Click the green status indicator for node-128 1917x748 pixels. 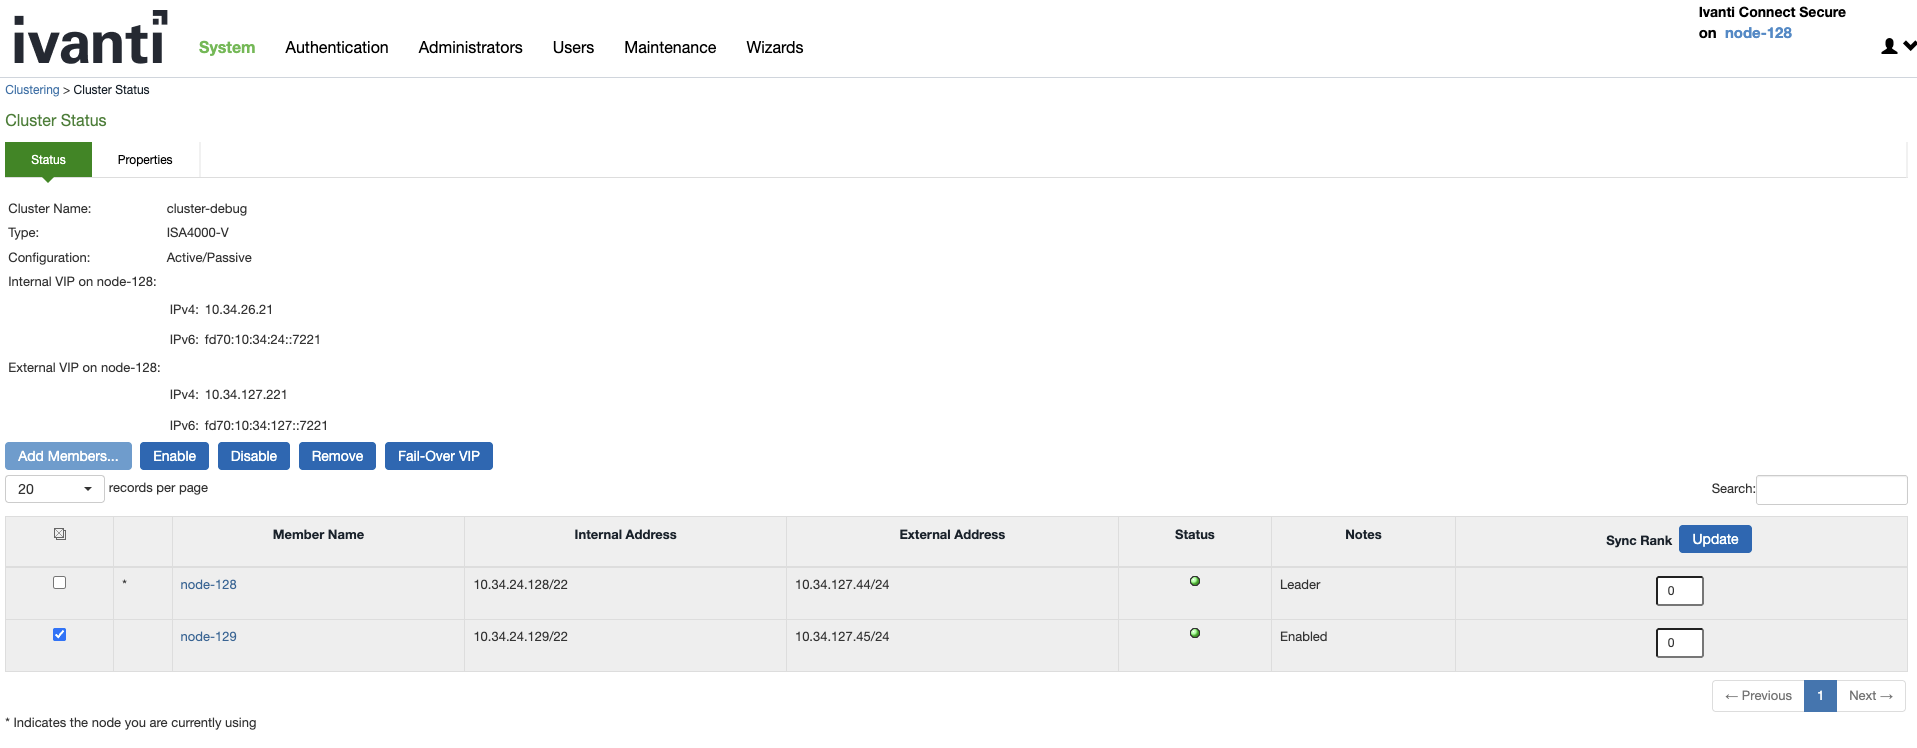[1194, 582]
